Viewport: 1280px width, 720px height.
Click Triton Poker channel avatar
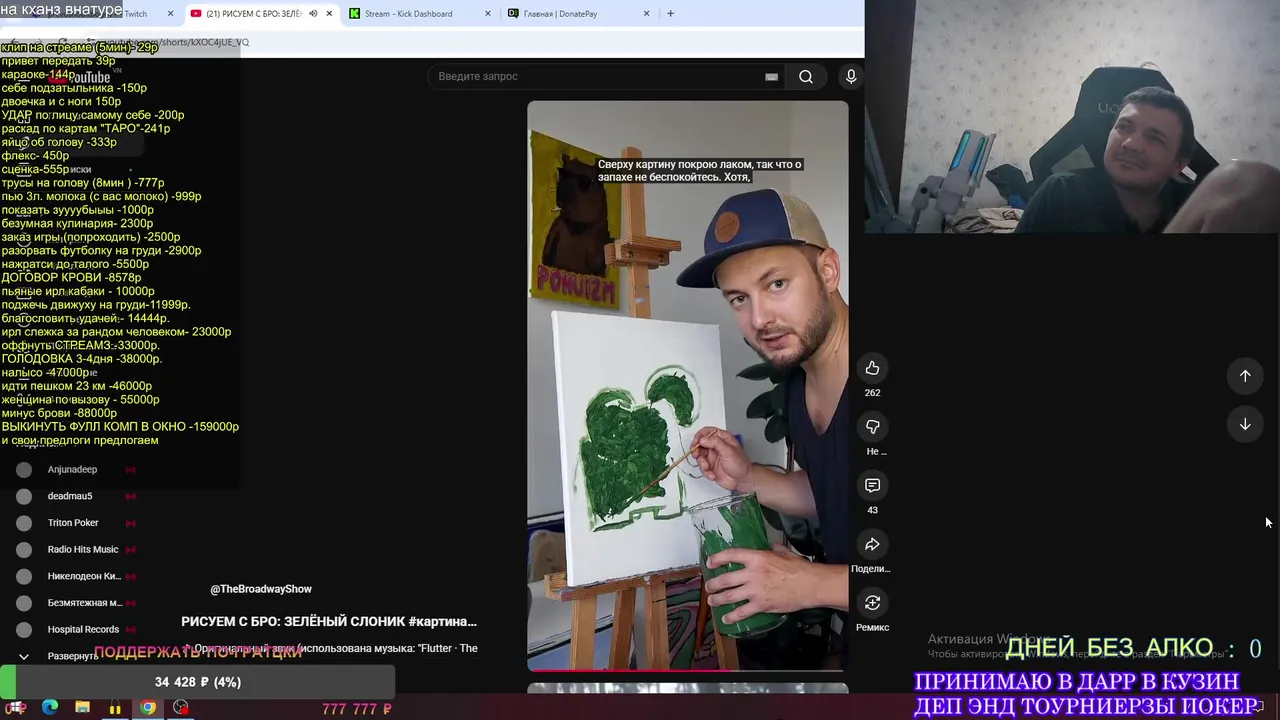24,523
